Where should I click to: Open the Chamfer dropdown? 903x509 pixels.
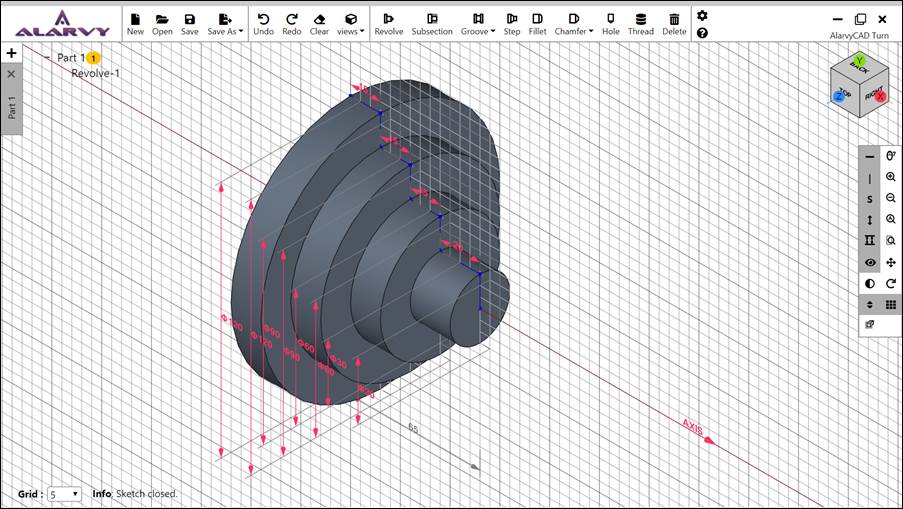coord(574,24)
